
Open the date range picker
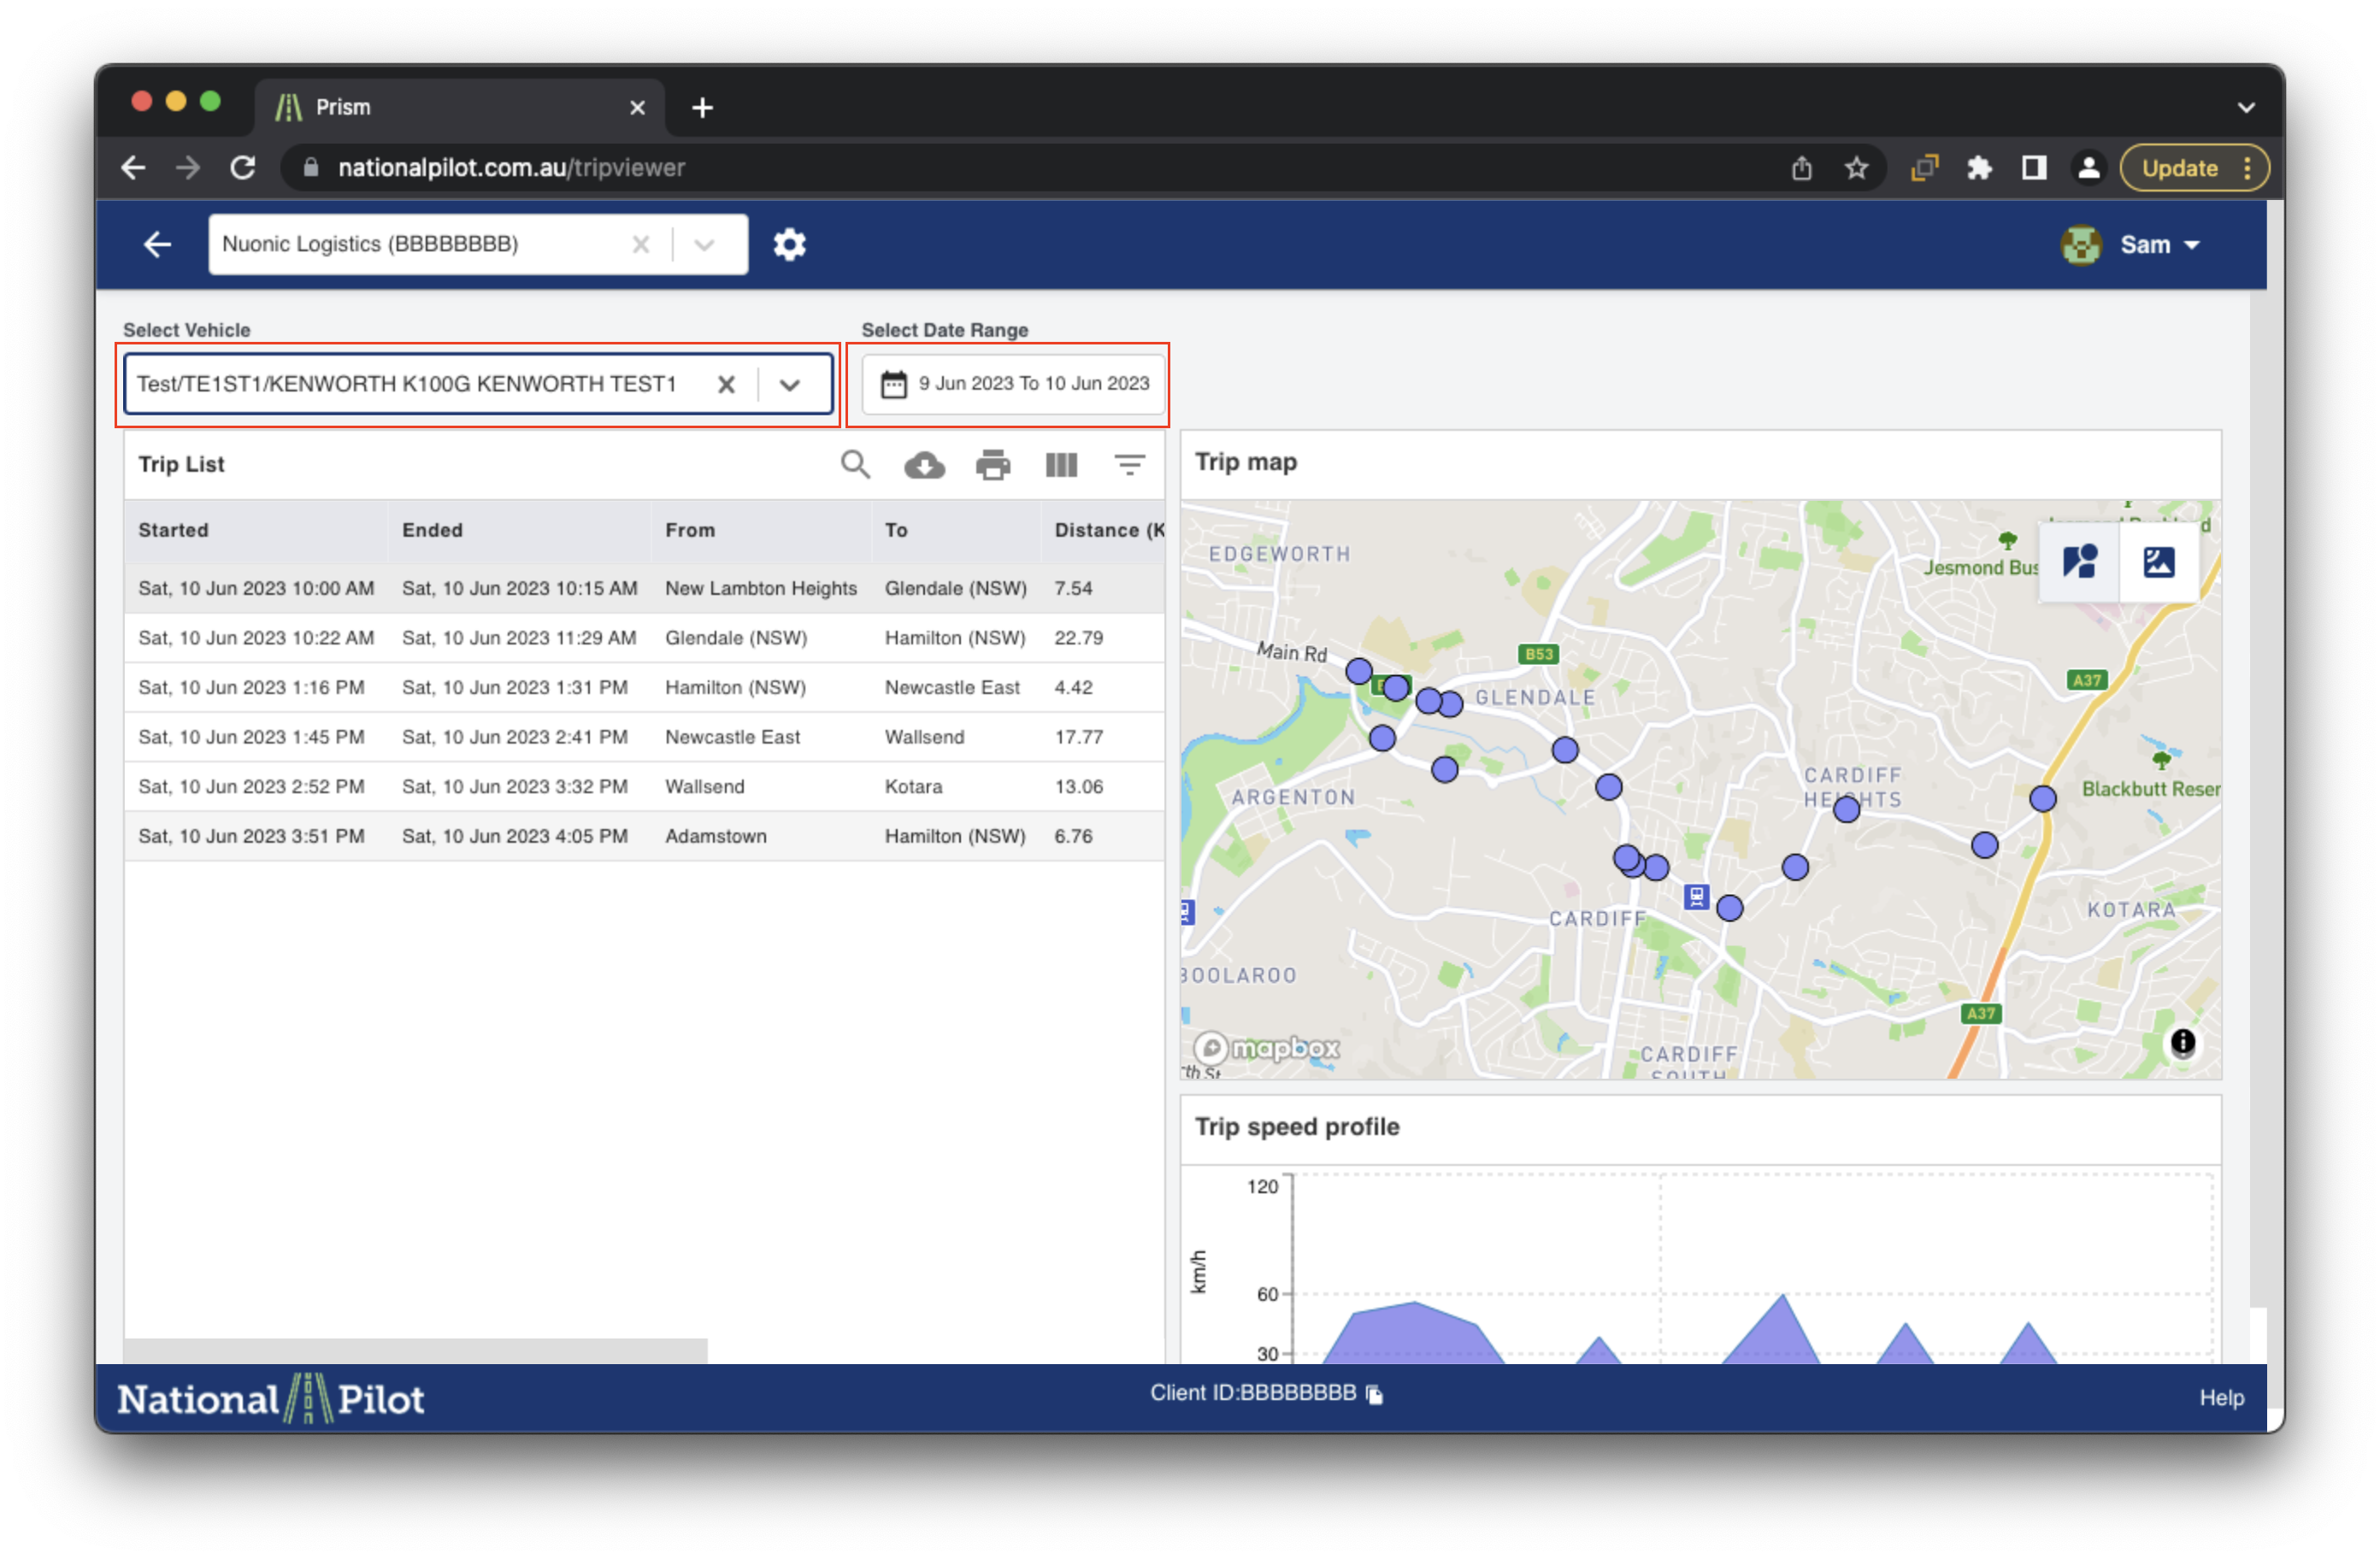click(1014, 384)
